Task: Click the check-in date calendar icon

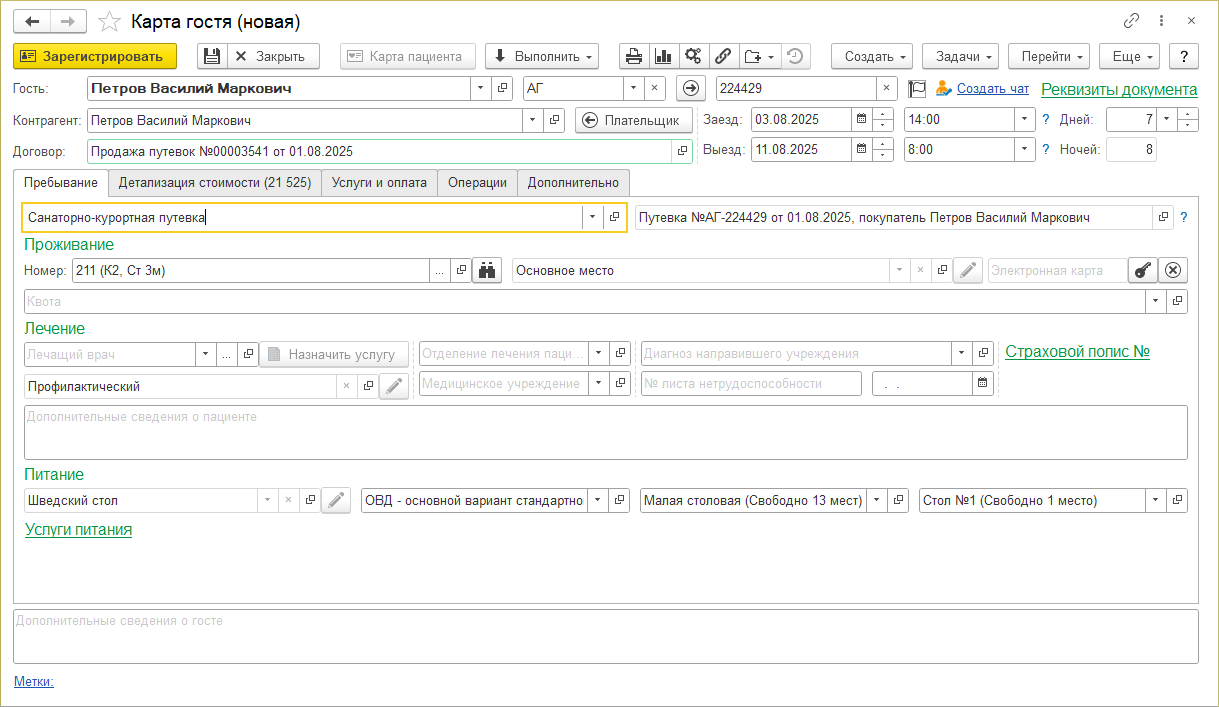Action: [x=860, y=120]
